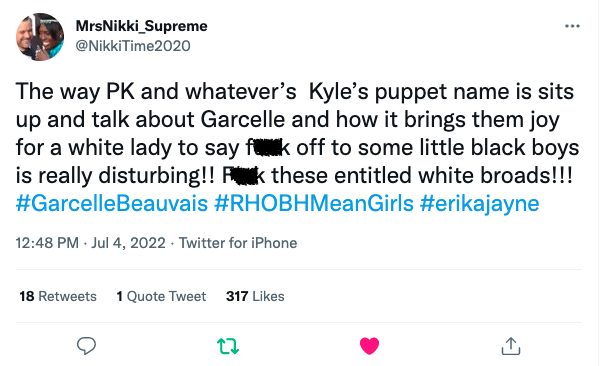Open the #RHOBHMeanGirls hashtag

(x=314, y=204)
